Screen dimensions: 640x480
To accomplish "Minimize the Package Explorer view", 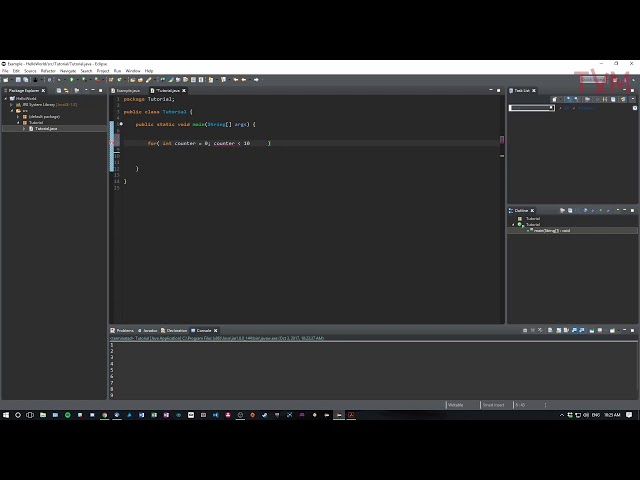I will 93,90.
